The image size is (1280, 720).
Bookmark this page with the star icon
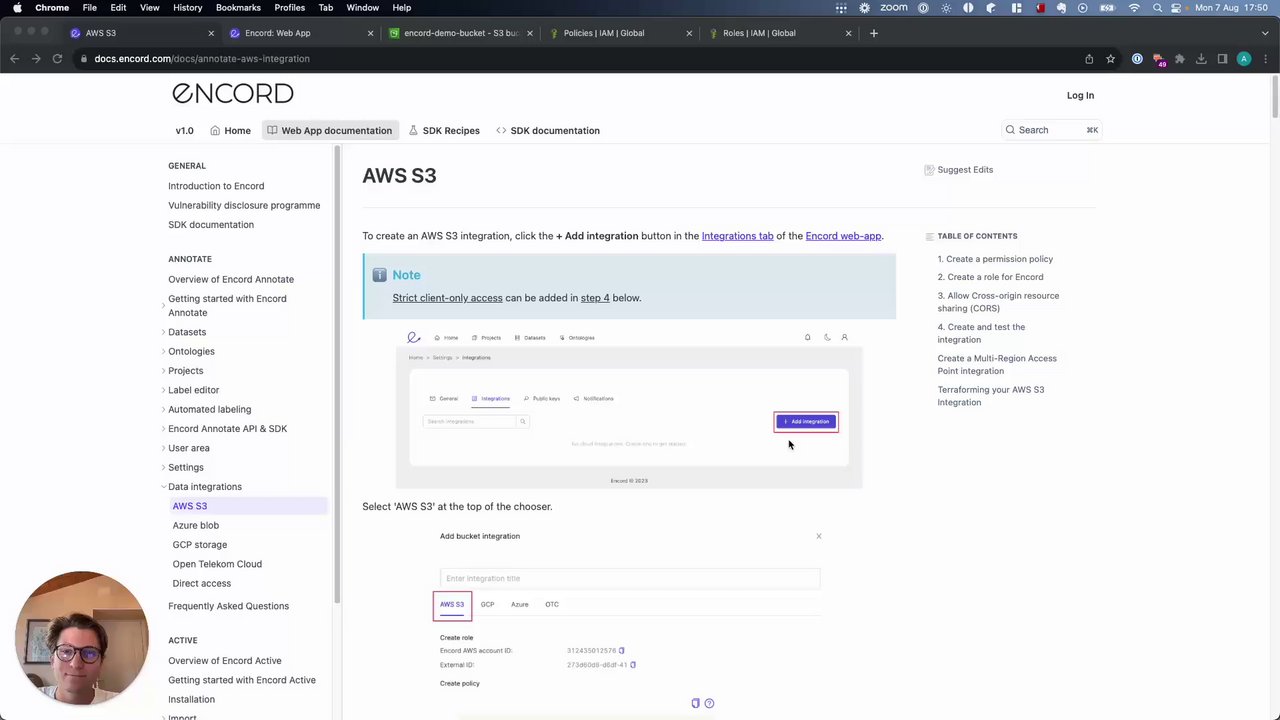(x=1110, y=59)
